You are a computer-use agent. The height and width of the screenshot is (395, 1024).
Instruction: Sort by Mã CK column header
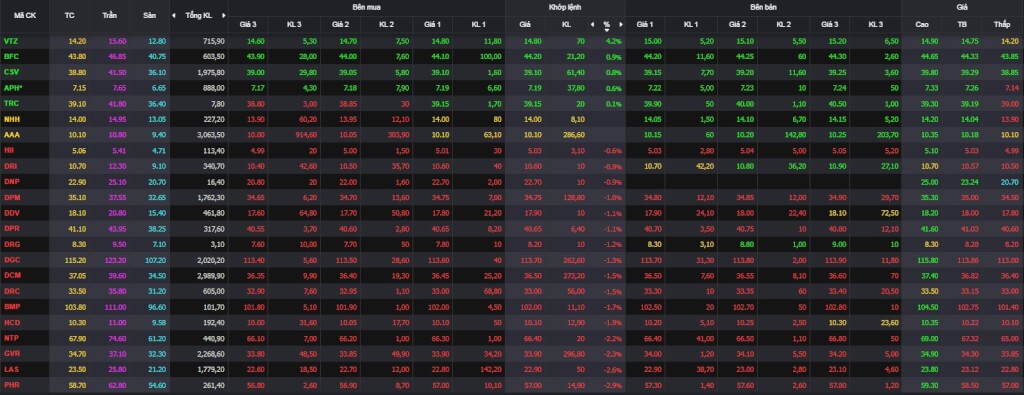[17, 16]
